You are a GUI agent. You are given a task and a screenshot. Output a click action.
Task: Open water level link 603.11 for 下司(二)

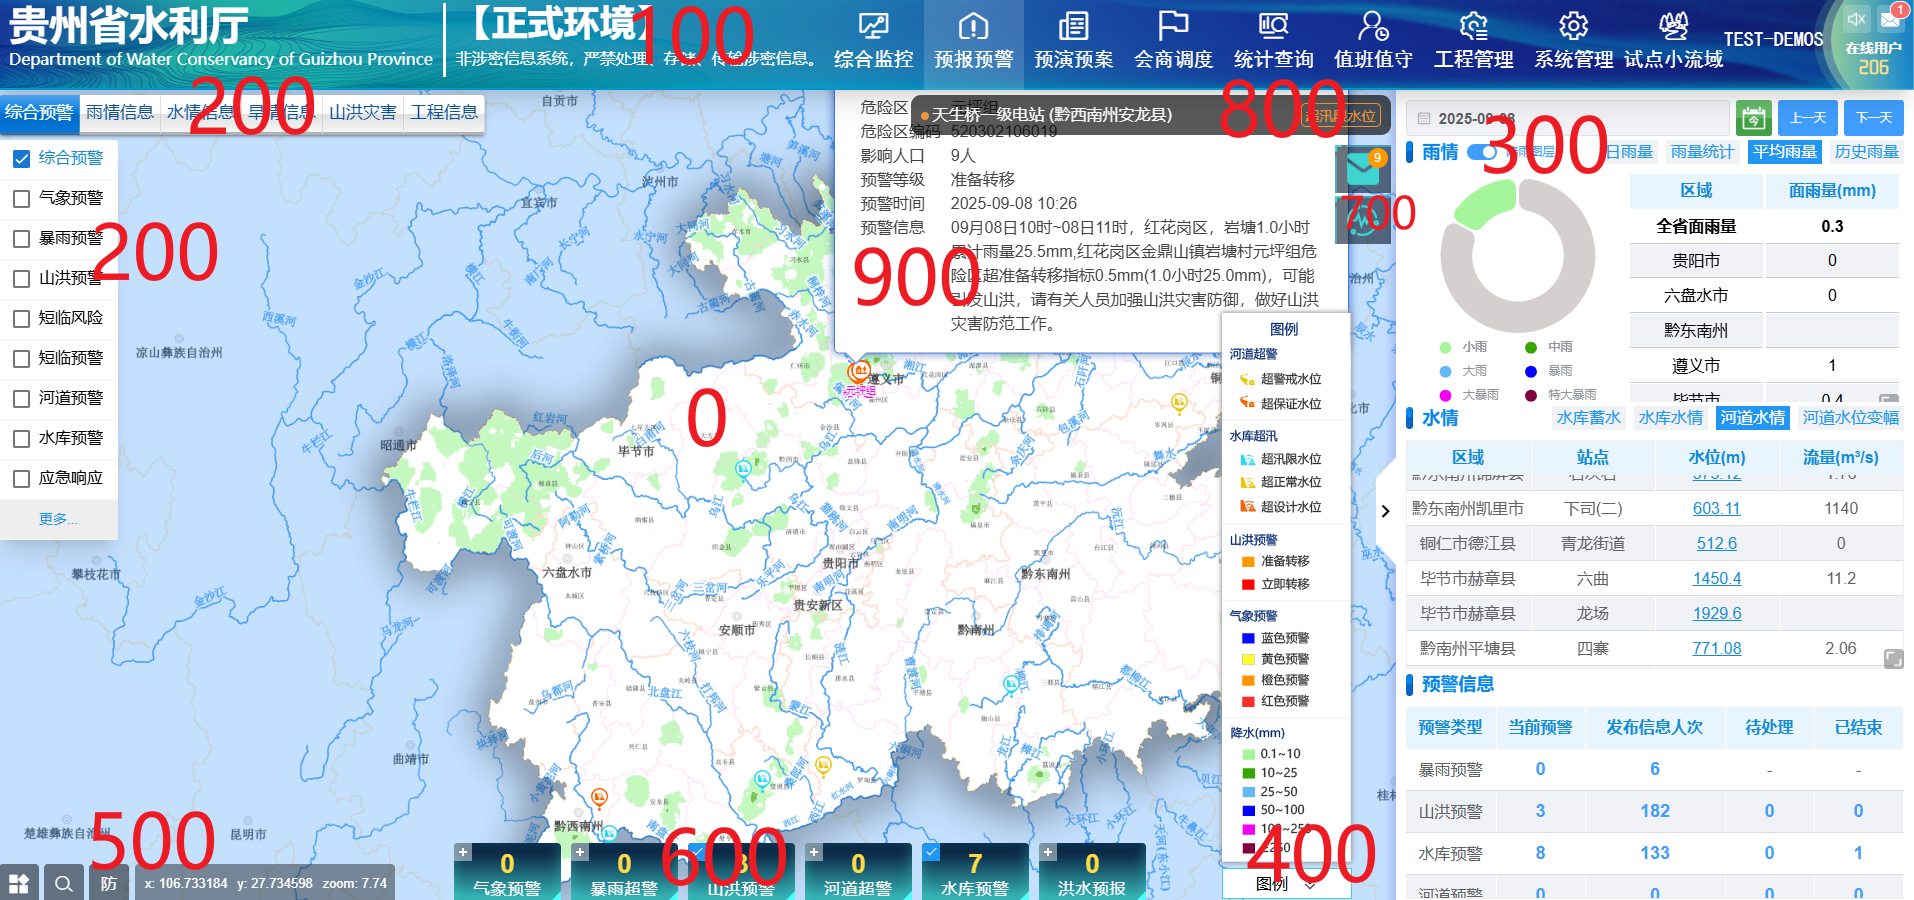[1717, 508]
